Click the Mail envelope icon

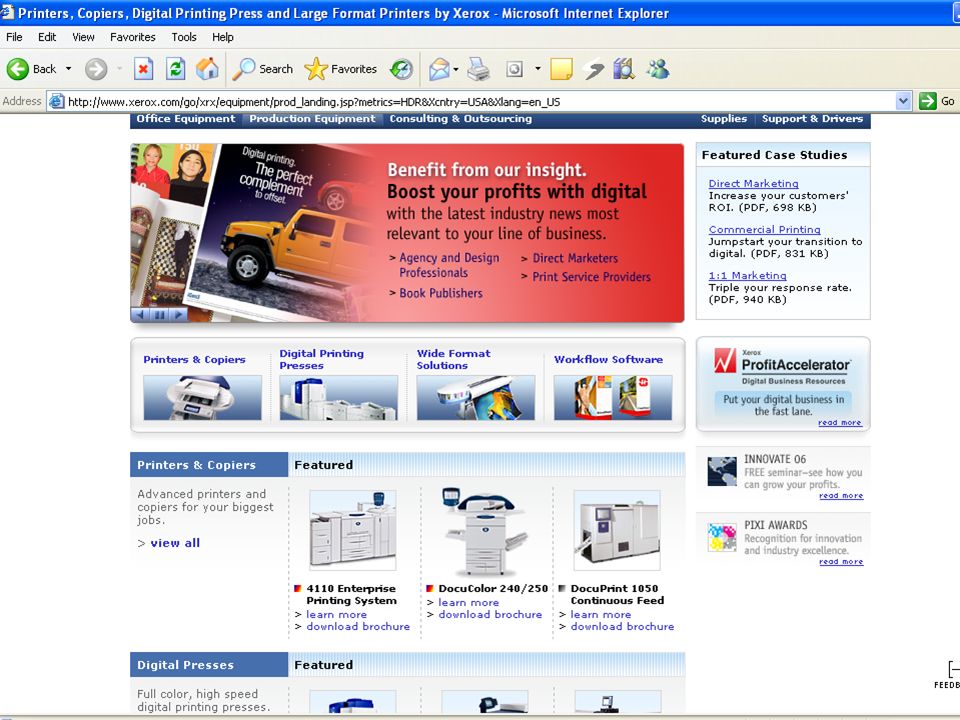(440, 69)
